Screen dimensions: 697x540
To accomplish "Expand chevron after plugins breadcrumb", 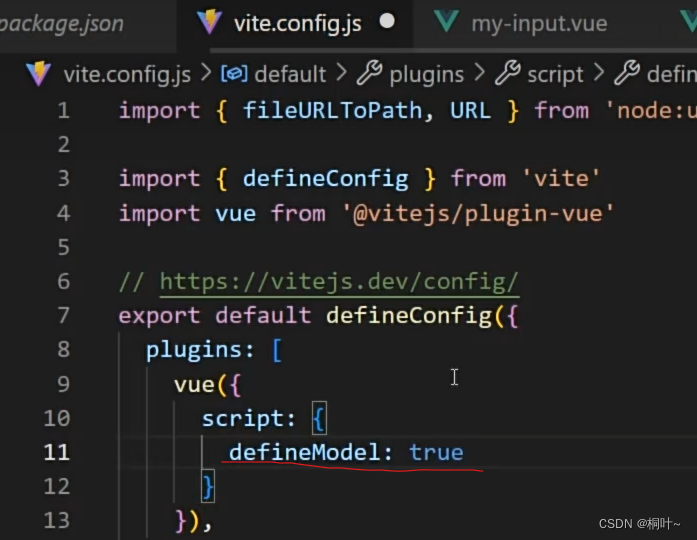I will point(480,72).
